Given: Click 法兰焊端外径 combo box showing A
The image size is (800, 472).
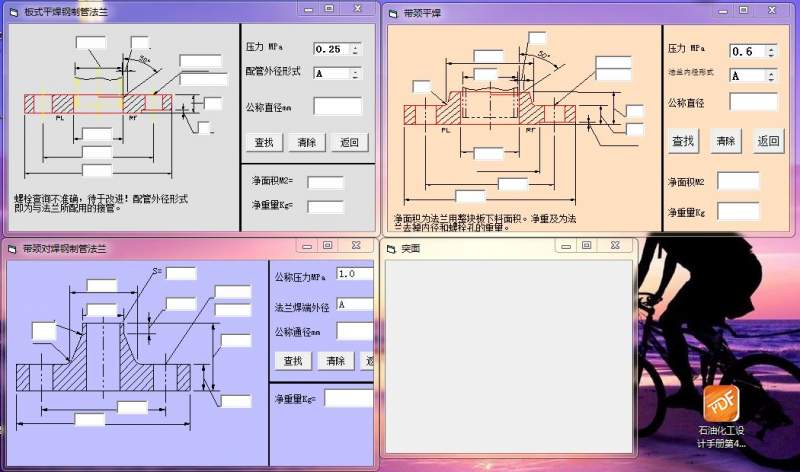Looking at the screenshot, I should [355, 305].
